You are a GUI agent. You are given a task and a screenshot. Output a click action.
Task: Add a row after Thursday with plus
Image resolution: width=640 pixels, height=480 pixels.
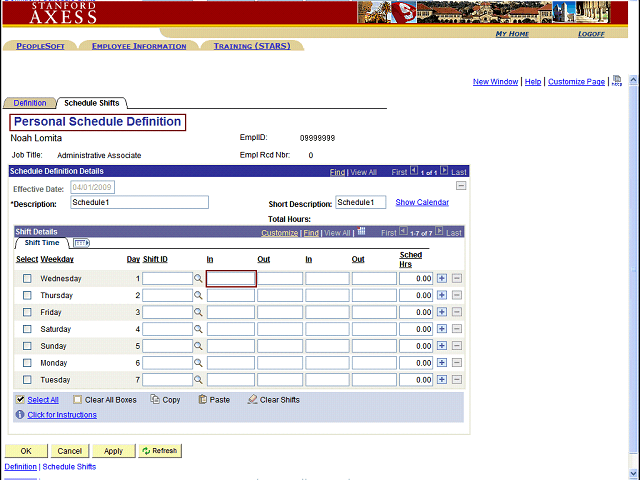pos(442,296)
